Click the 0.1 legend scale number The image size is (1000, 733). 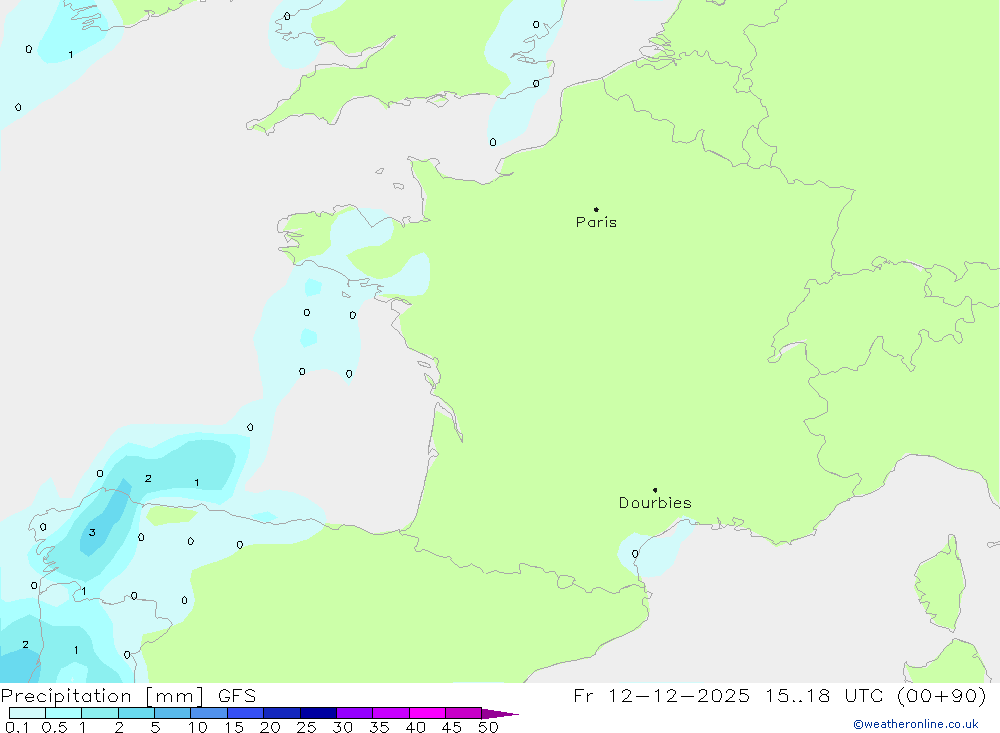(x=17, y=727)
